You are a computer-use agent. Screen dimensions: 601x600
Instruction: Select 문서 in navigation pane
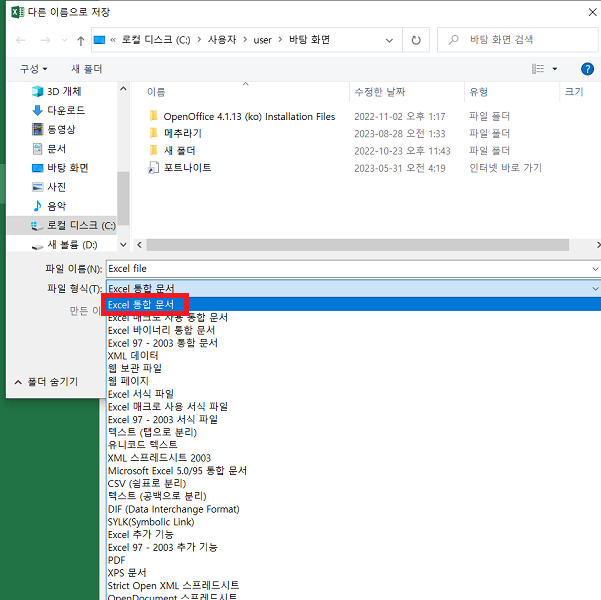[49, 149]
